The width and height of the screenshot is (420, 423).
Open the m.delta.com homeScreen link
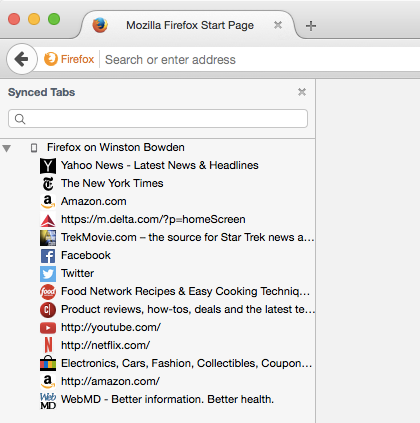tap(153, 219)
